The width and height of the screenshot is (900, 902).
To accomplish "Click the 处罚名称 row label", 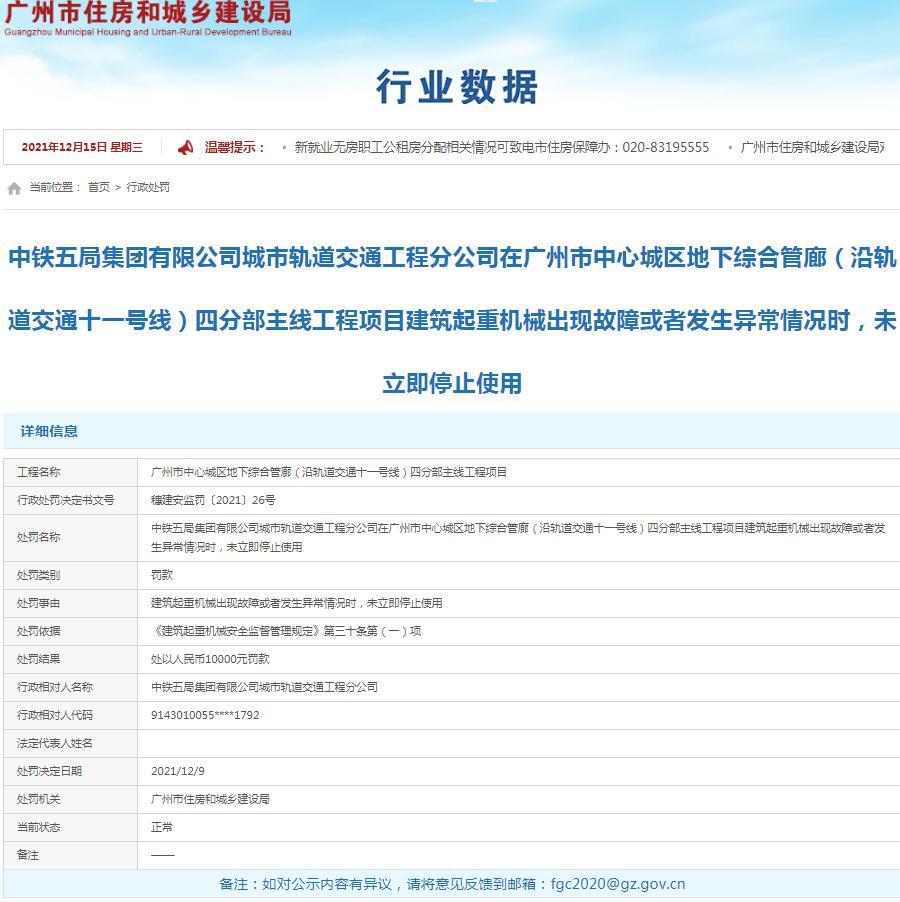I will (x=39, y=537).
